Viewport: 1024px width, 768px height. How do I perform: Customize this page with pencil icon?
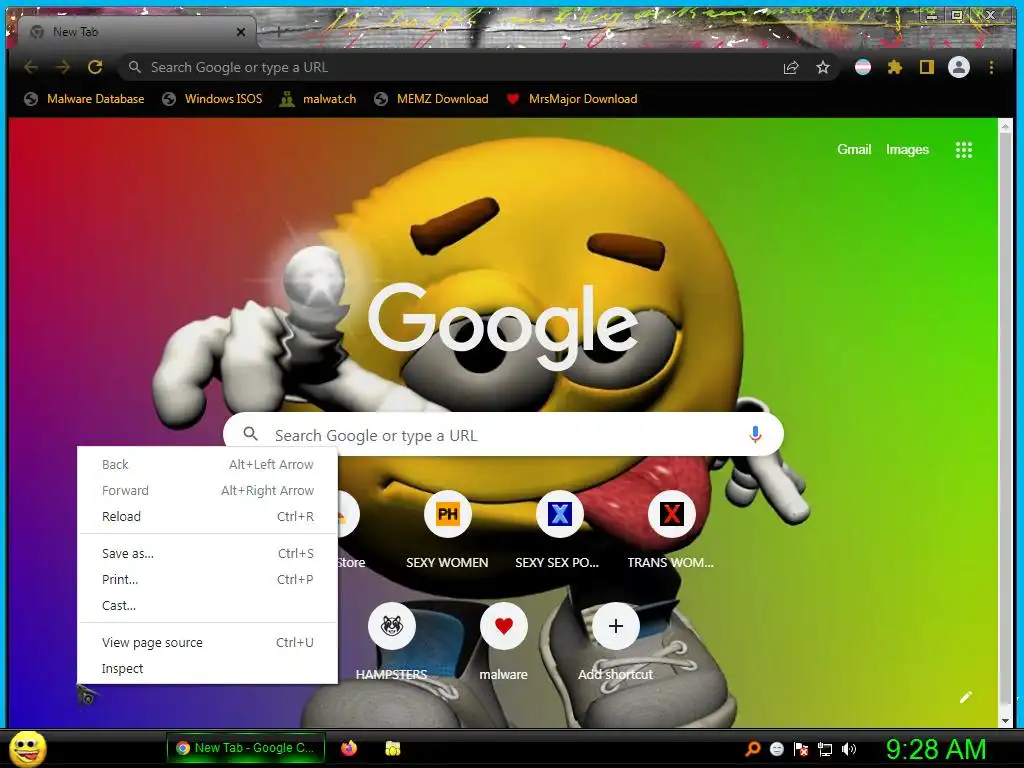coord(966,697)
